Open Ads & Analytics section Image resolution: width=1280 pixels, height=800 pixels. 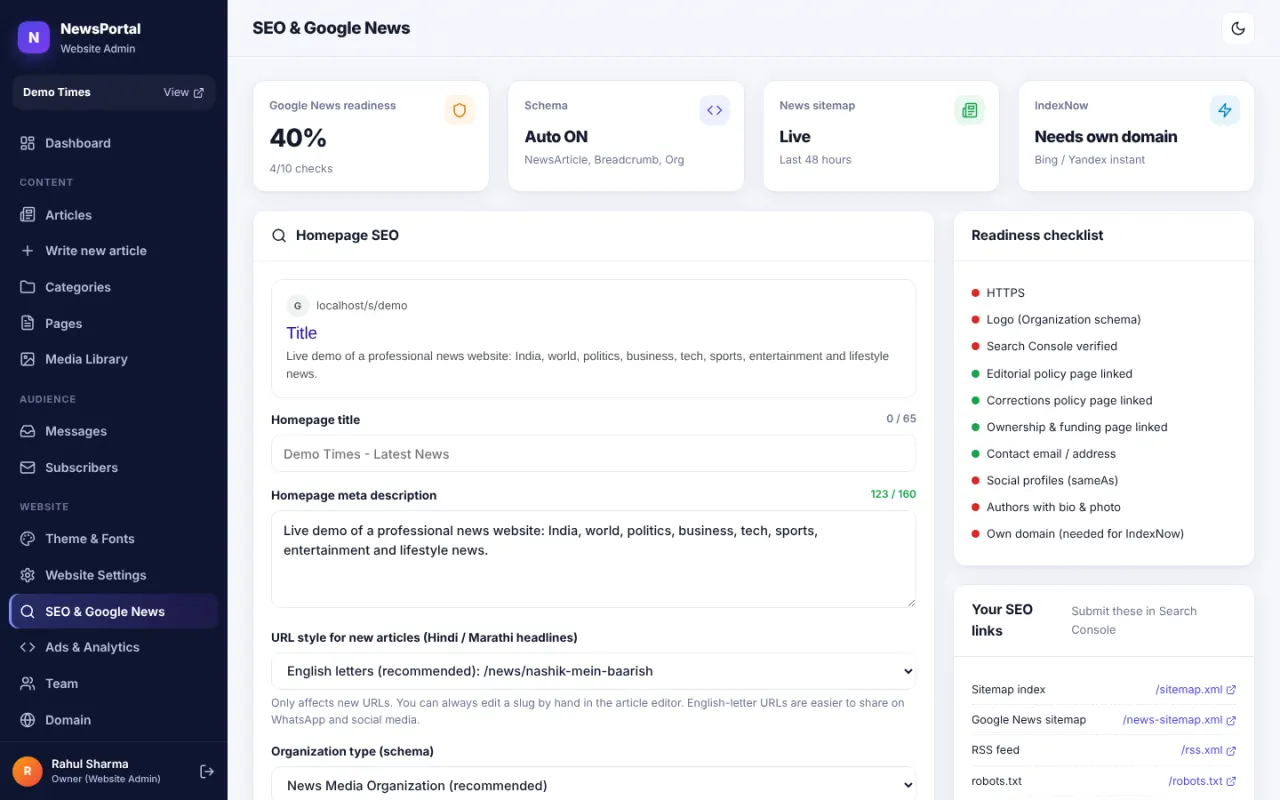[x=114, y=647]
